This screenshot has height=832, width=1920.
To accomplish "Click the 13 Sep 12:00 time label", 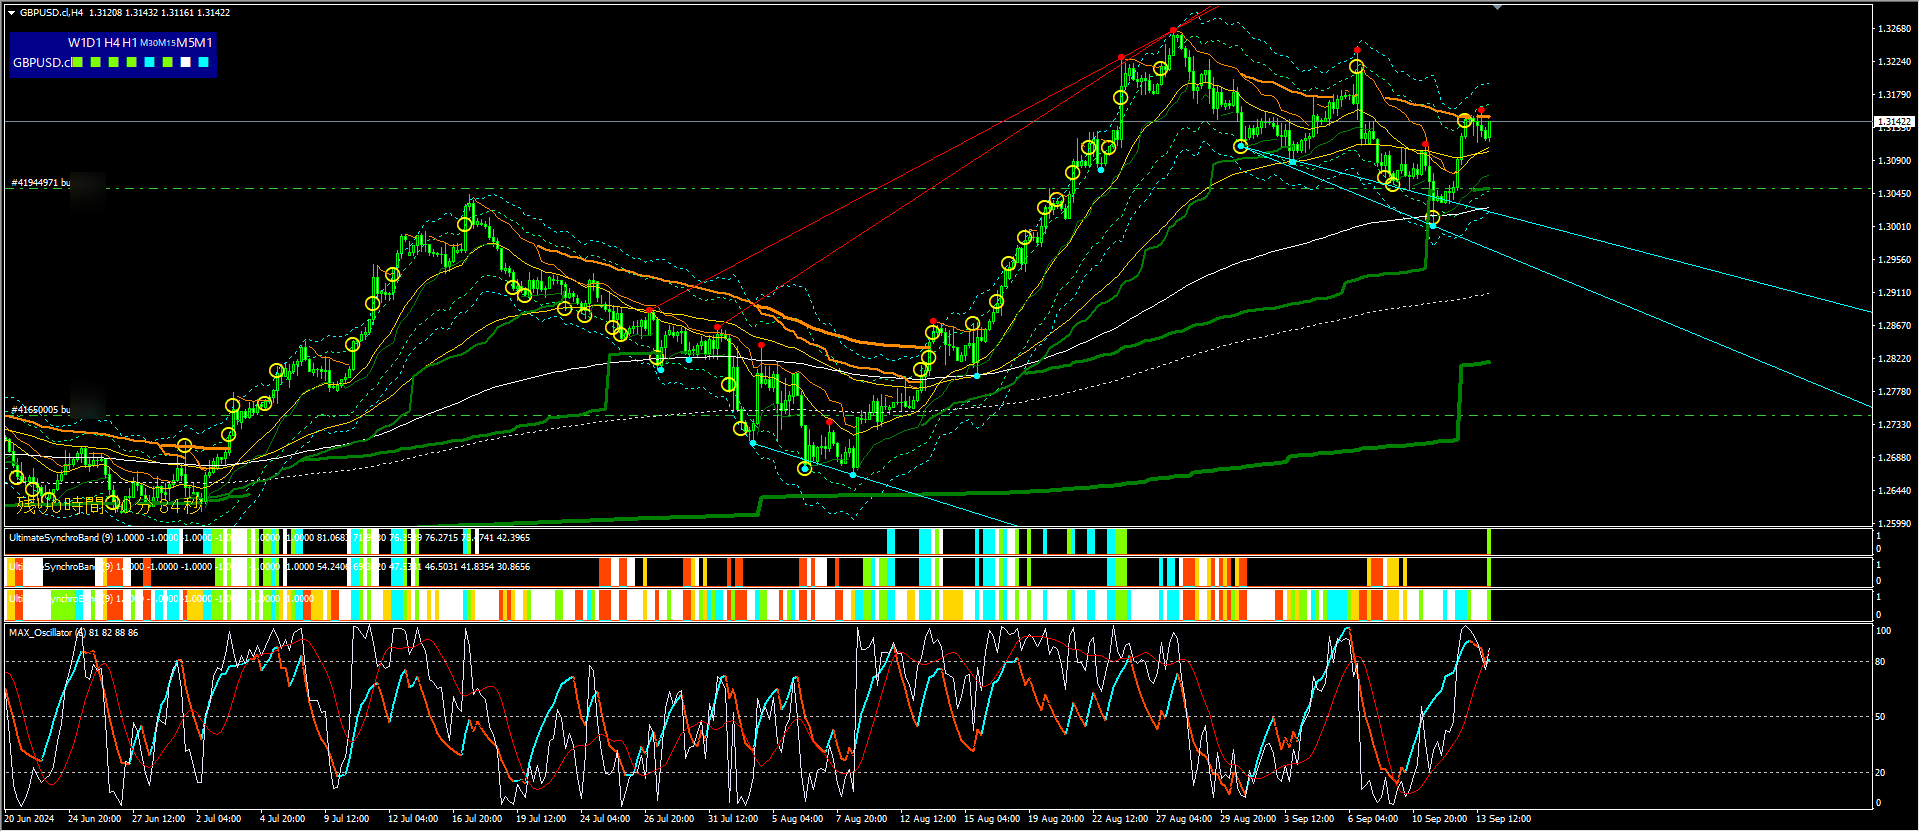I will click(x=1503, y=819).
